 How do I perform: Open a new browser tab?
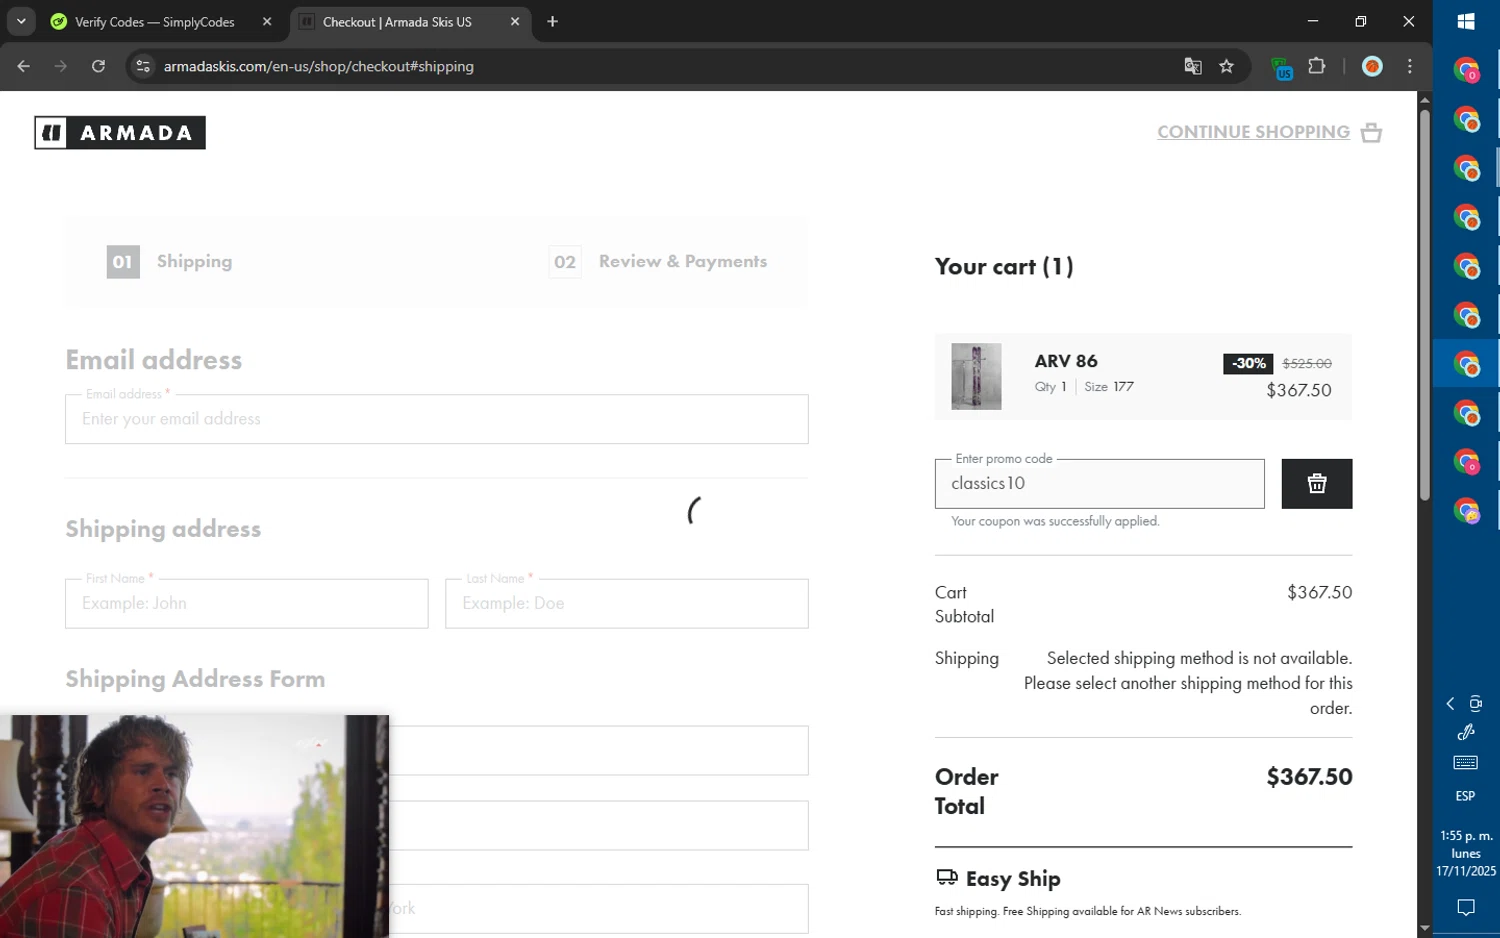click(x=553, y=22)
